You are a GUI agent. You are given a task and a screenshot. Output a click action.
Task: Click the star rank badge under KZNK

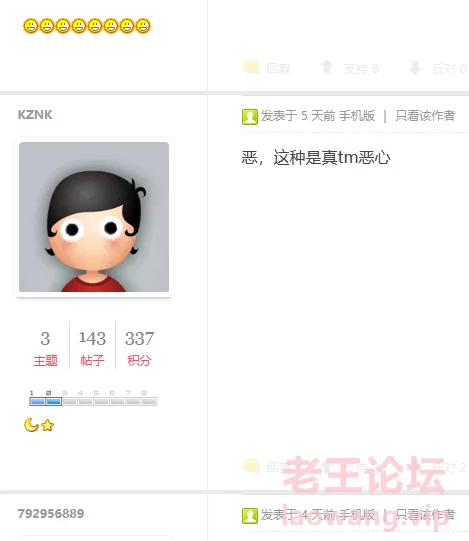(x=47, y=425)
